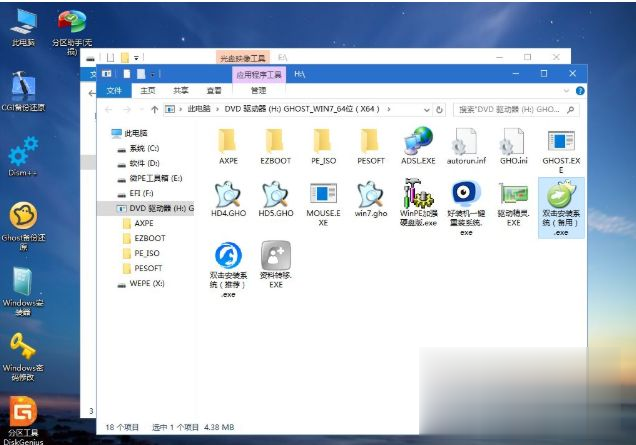Open address bar history dropdown

coord(426,110)
